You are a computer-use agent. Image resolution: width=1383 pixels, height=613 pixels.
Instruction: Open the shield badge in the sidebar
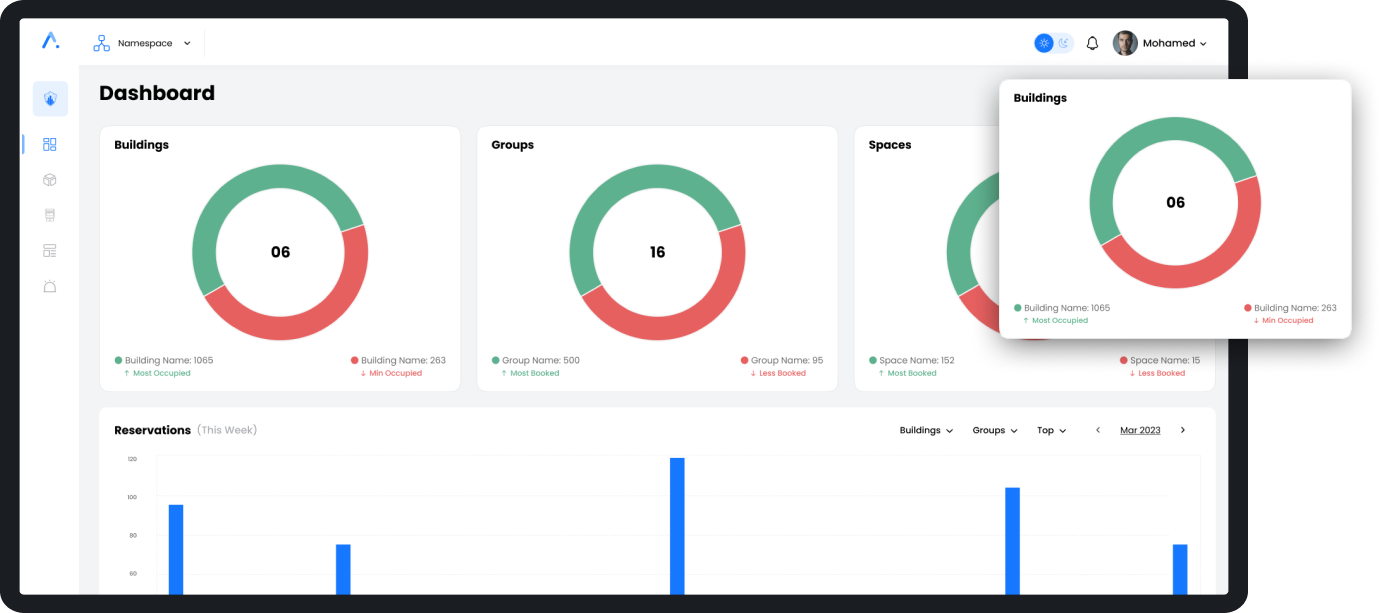pos(50,99)
